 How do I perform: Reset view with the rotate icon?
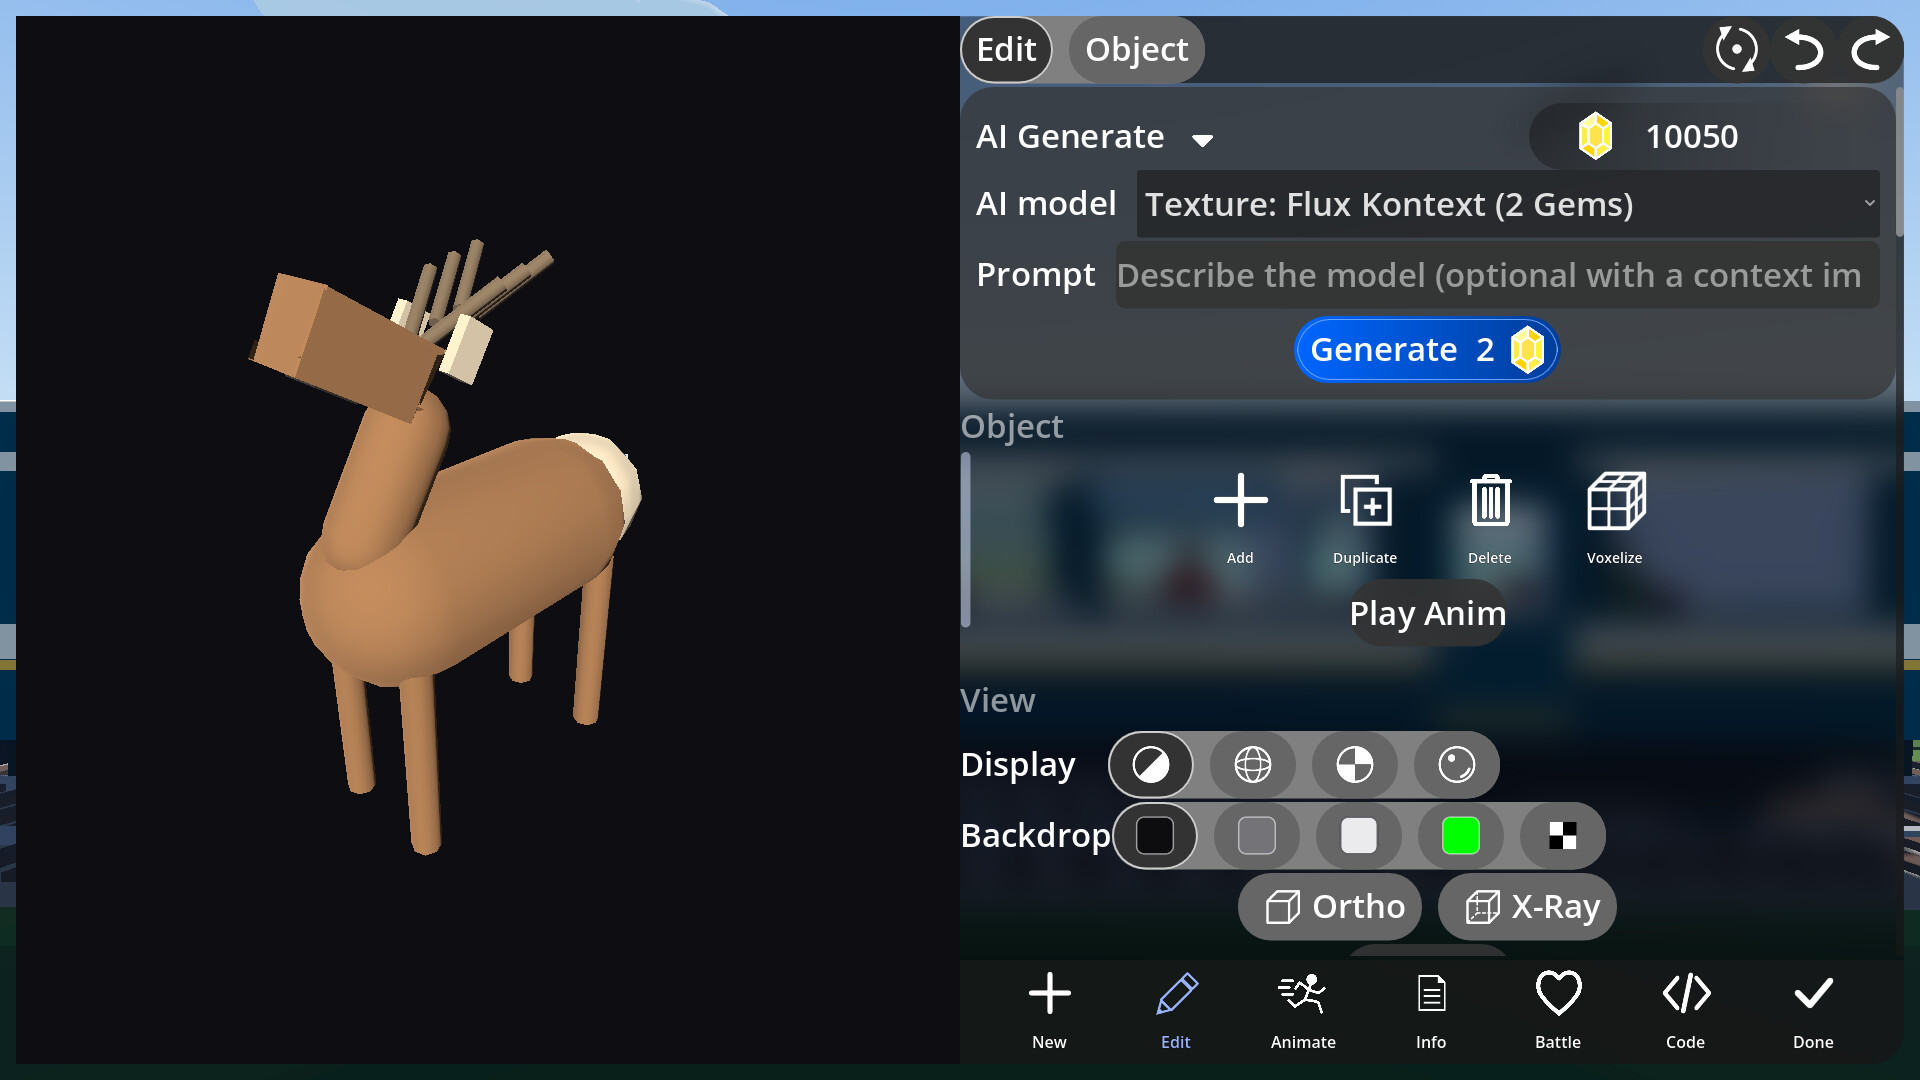coord(1737,50)
